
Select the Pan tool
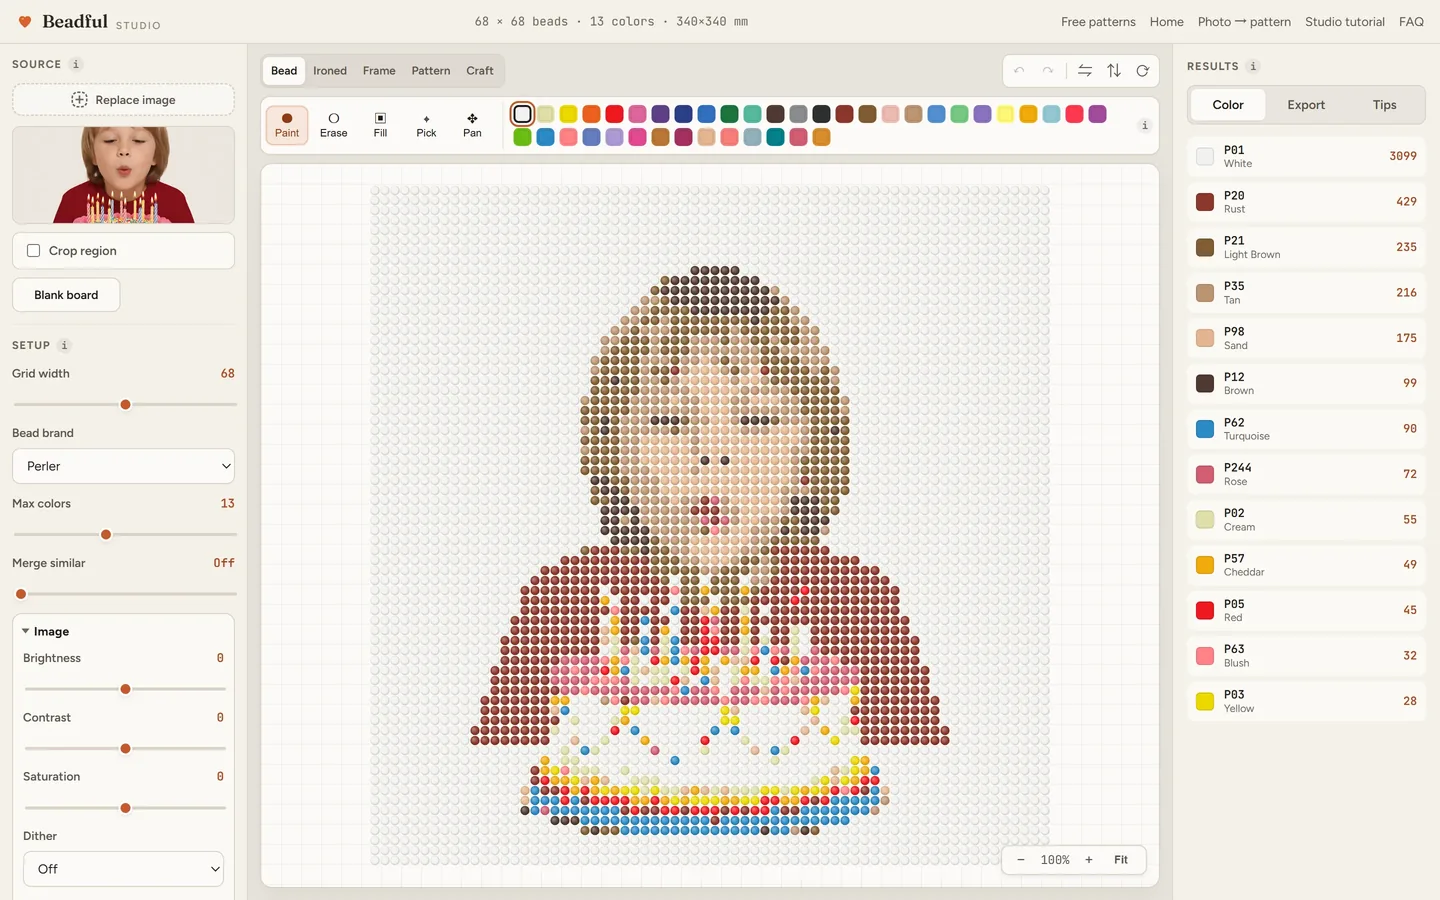tap(472, 125)
